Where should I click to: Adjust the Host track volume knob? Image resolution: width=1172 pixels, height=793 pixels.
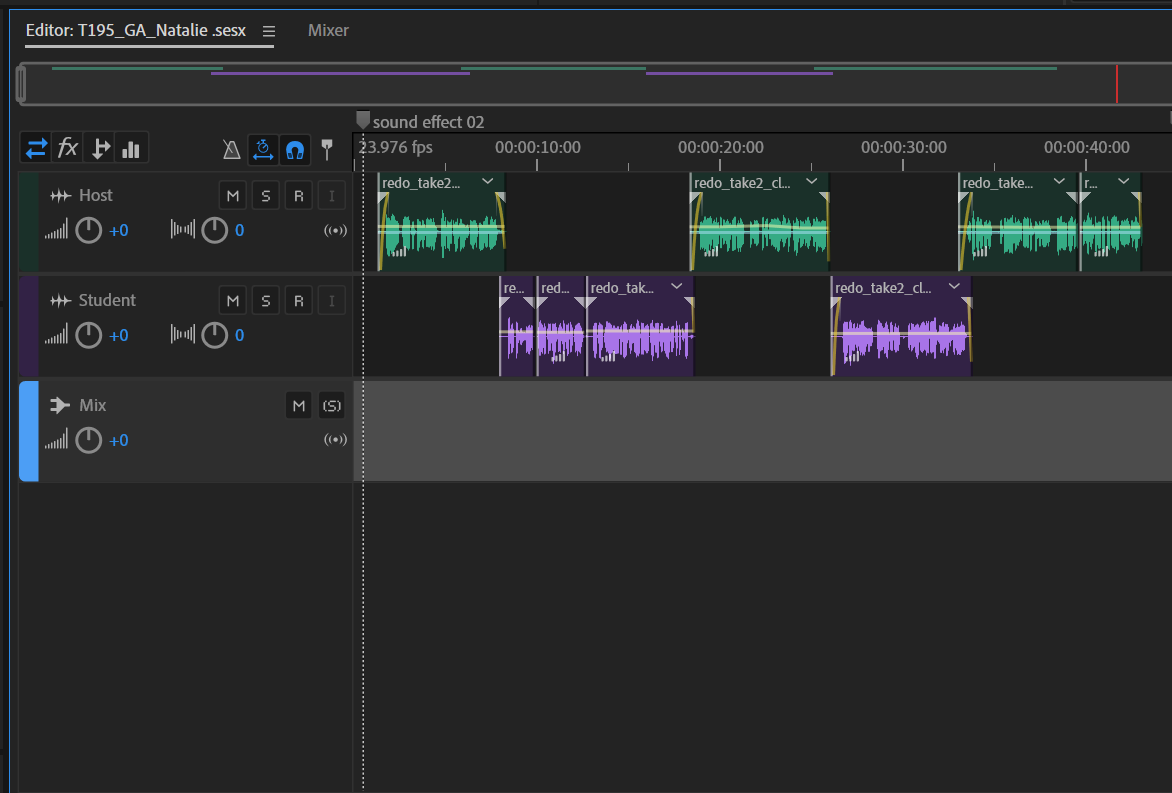click(89, 231)
